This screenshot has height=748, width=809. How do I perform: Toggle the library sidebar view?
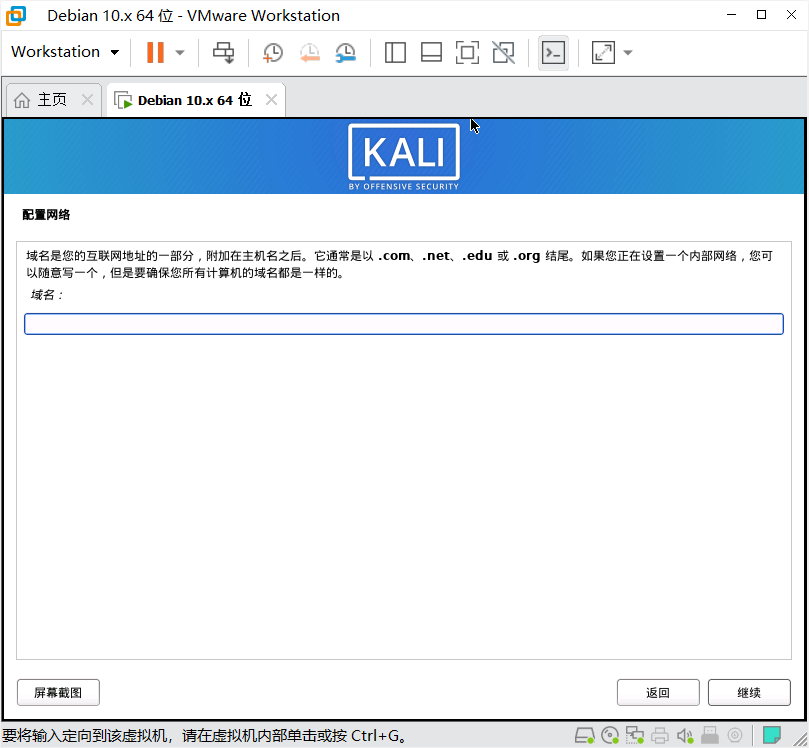tap(395, 53)
